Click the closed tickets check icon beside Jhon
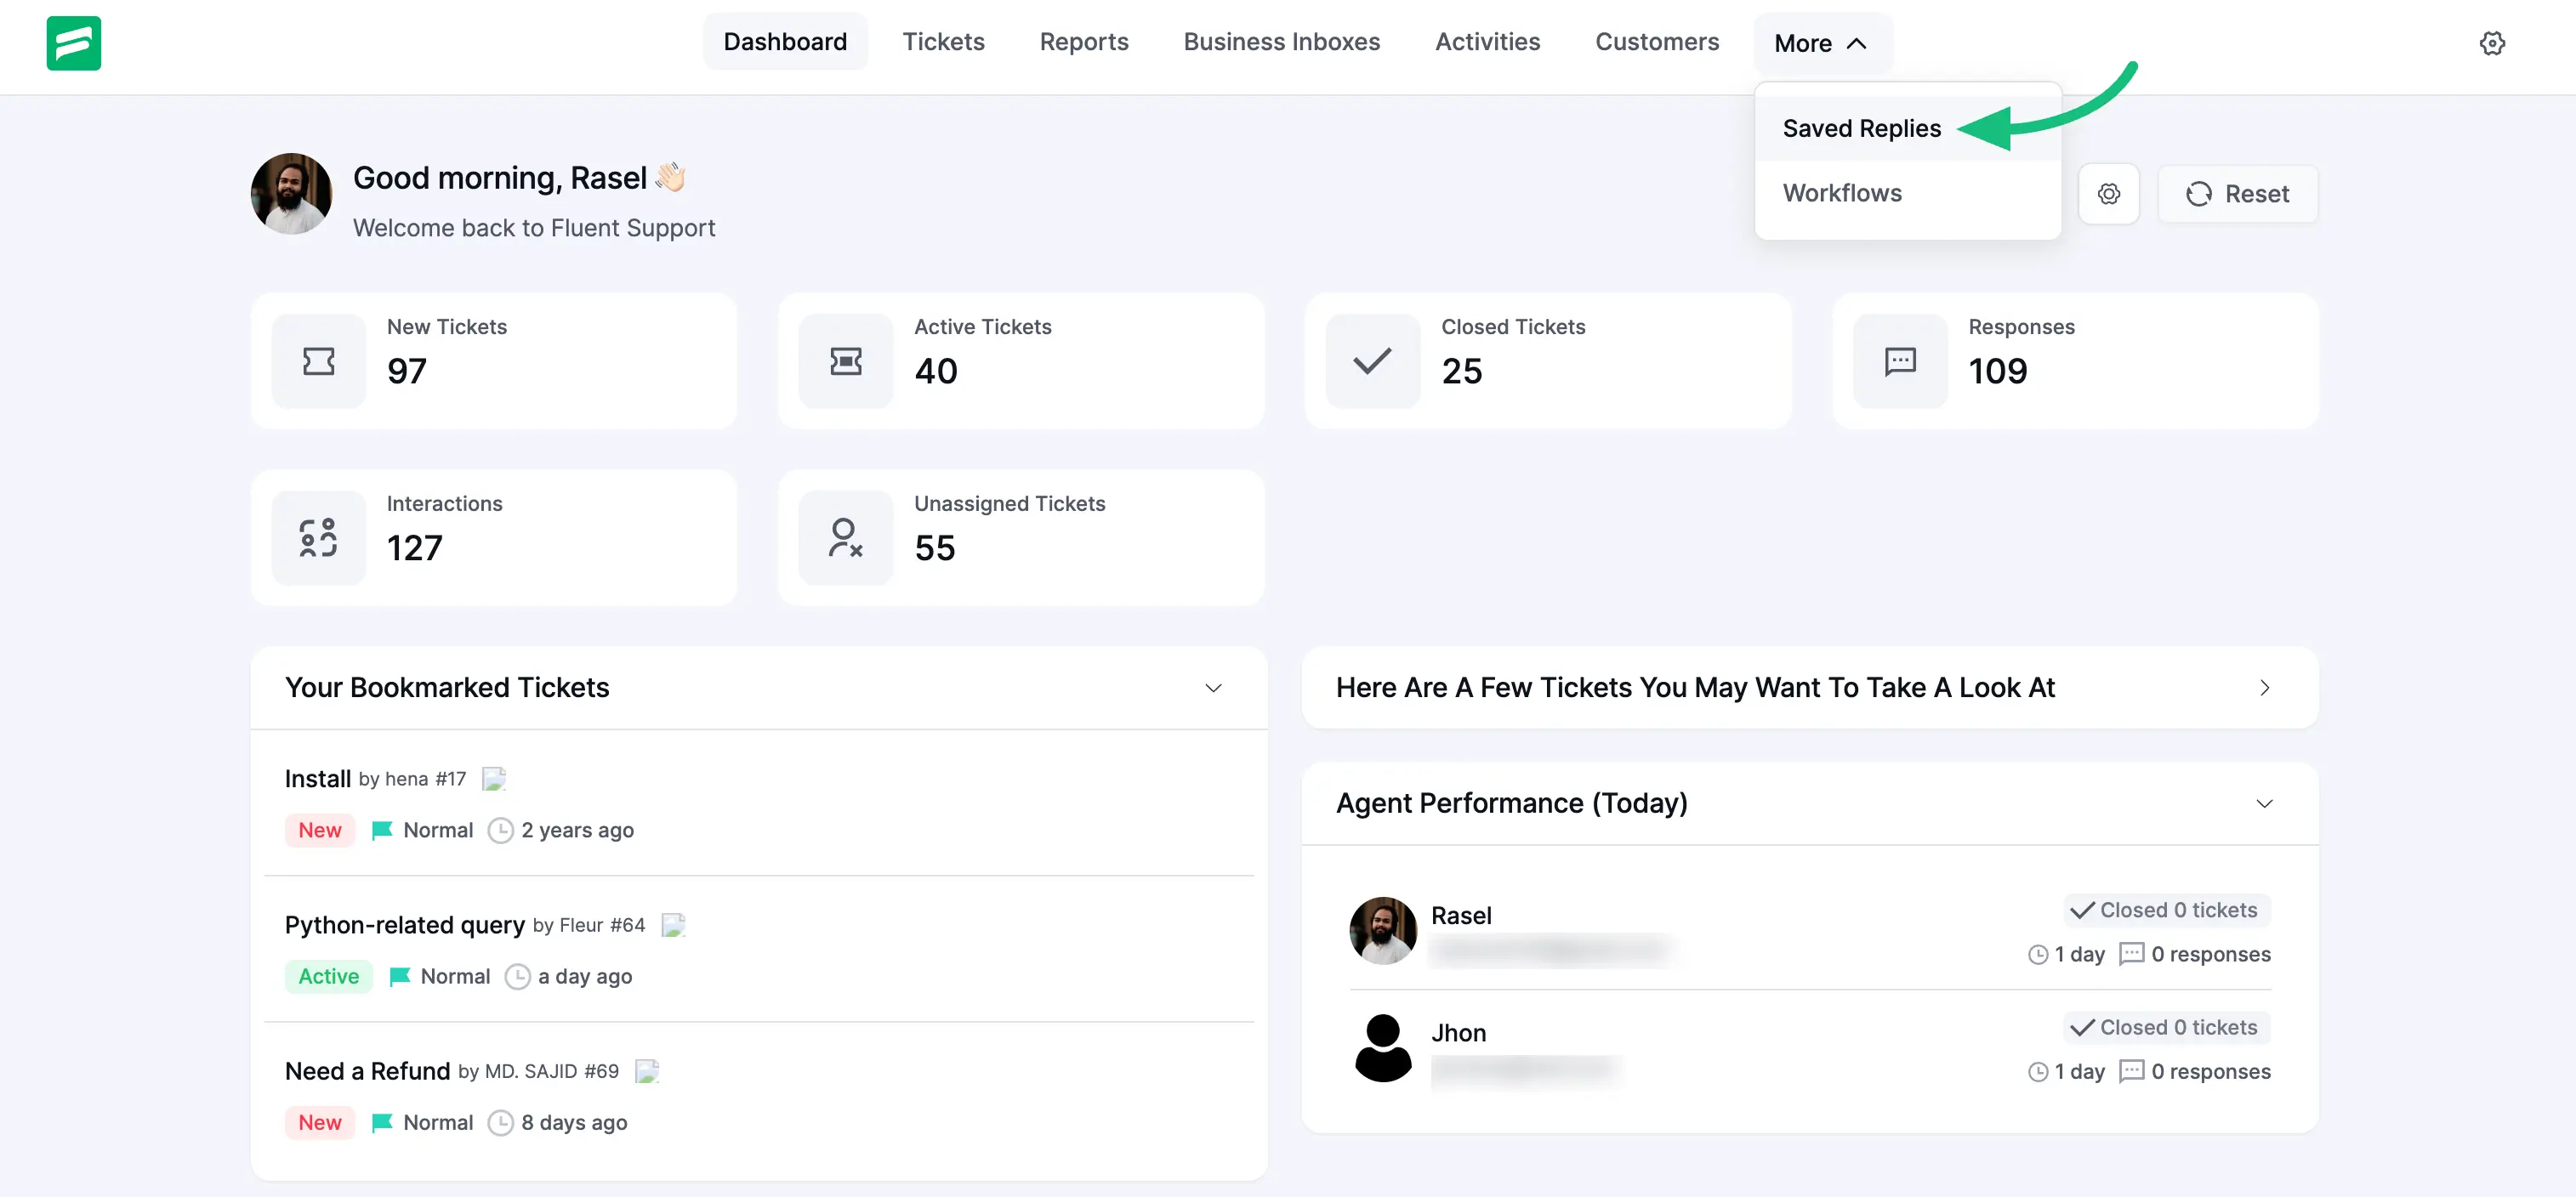 click(2082, 1027)
